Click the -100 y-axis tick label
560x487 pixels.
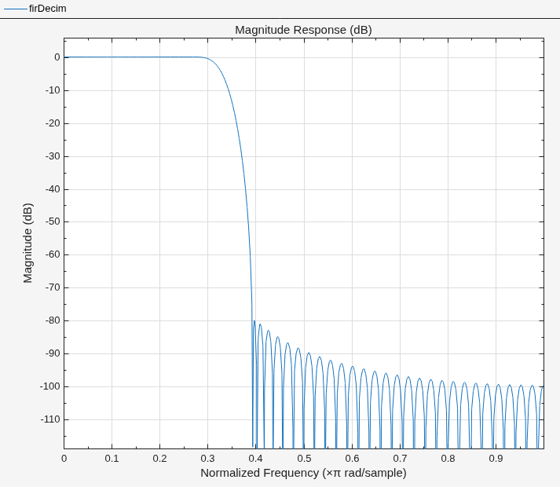(50, 386)
